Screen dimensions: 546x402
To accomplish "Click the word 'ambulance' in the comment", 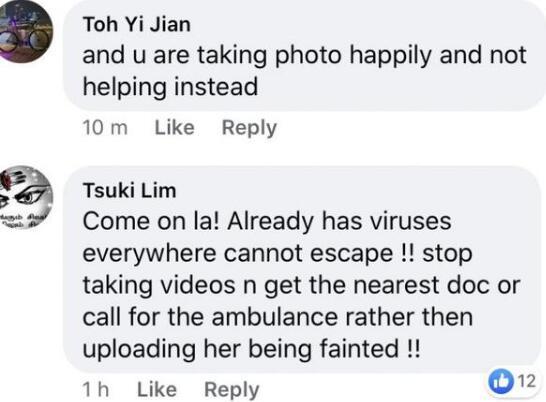I will pos(275,317).
